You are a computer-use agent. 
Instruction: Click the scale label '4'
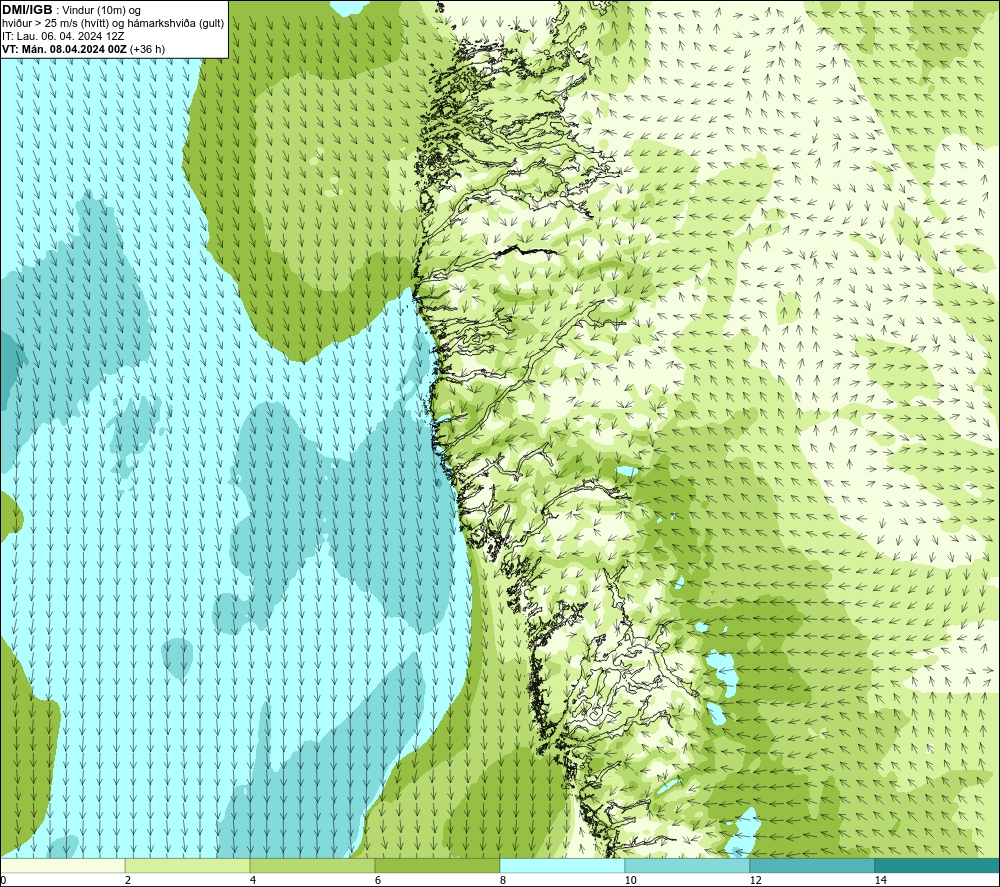(x=253, y=880)
